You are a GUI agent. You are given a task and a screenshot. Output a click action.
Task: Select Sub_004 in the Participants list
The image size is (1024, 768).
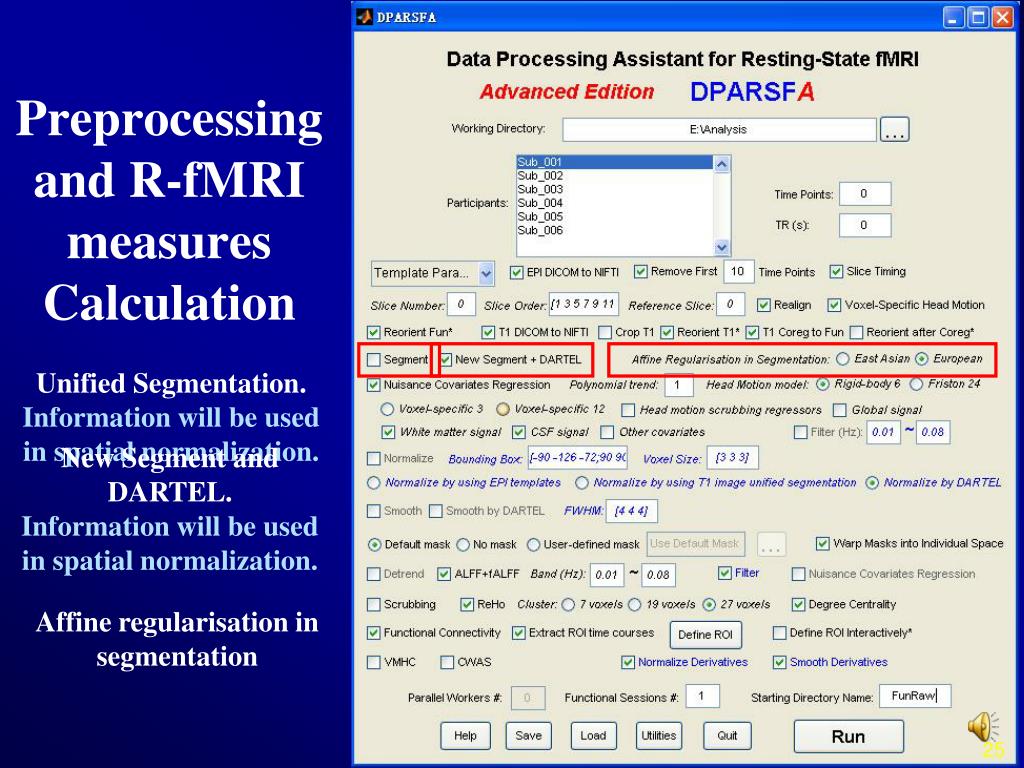pos(615,203)
